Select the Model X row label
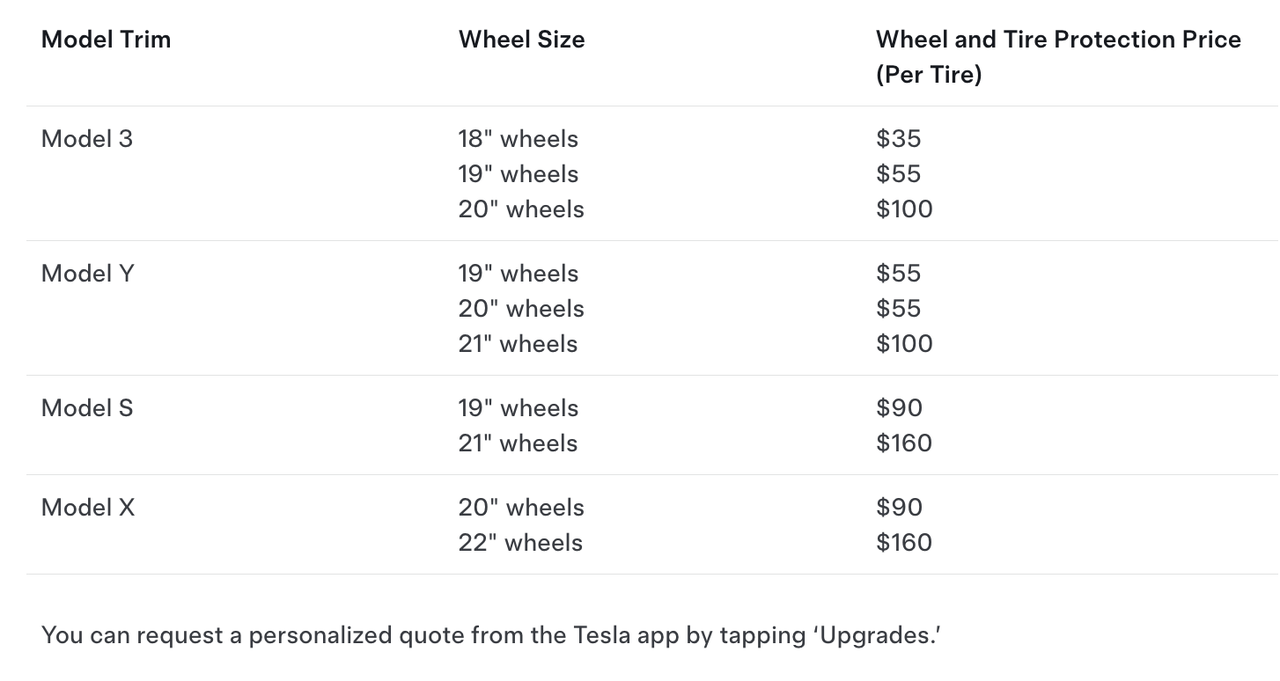The height and width of the screenshot is (681, 1280). point(88,507)
